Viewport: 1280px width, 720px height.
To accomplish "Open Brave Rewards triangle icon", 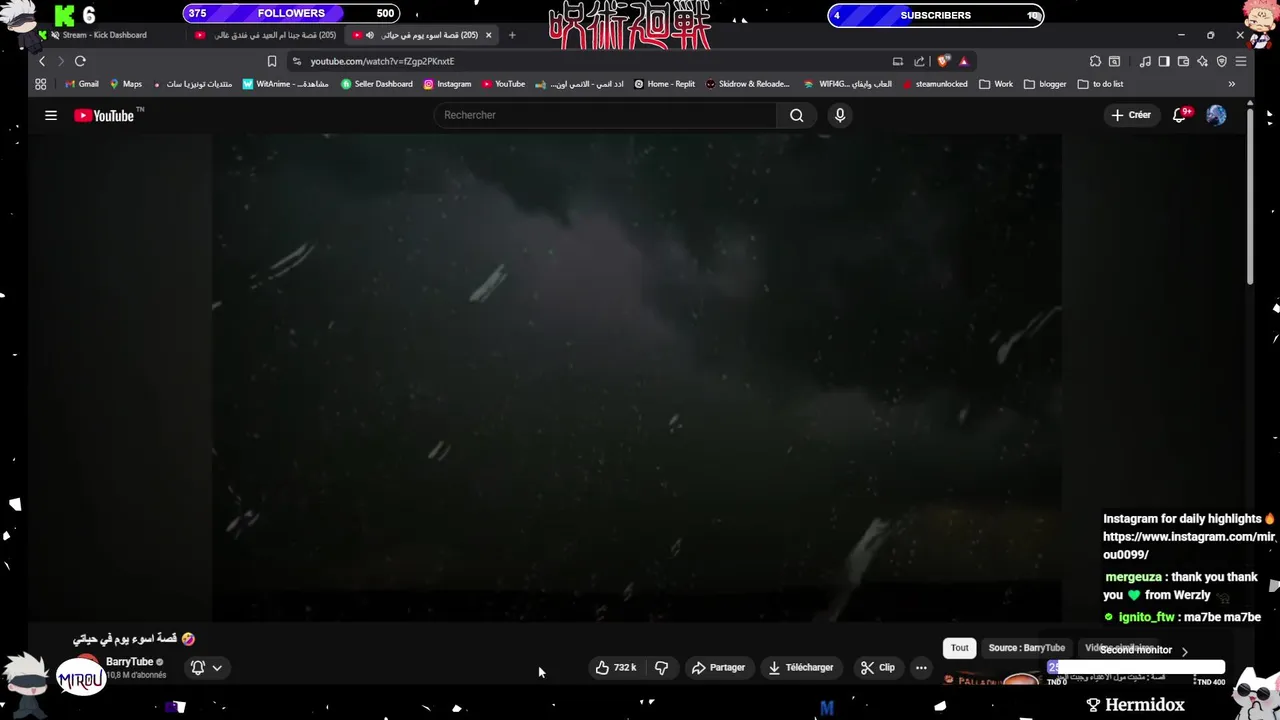I will coord(964,61).
